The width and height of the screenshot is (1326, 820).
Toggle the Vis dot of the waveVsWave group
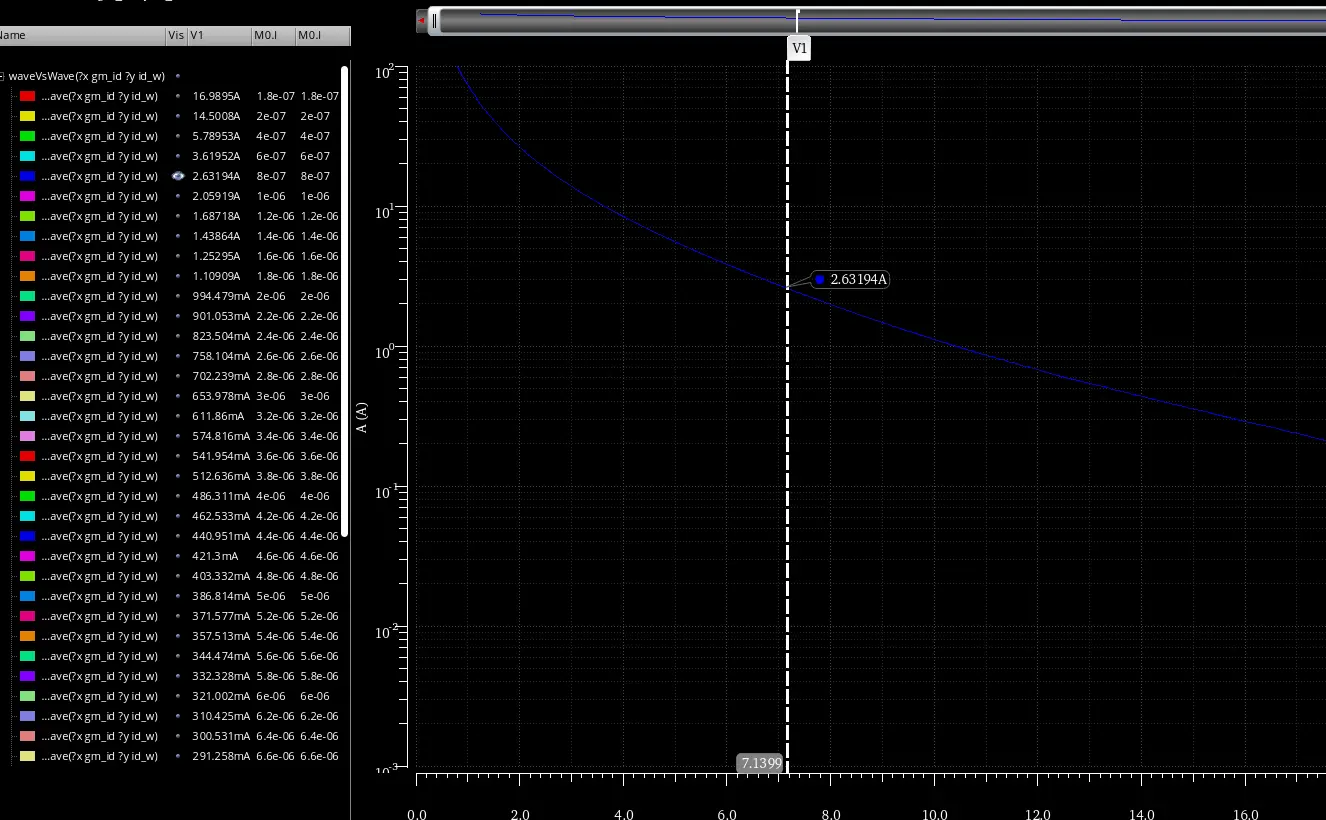178,76
